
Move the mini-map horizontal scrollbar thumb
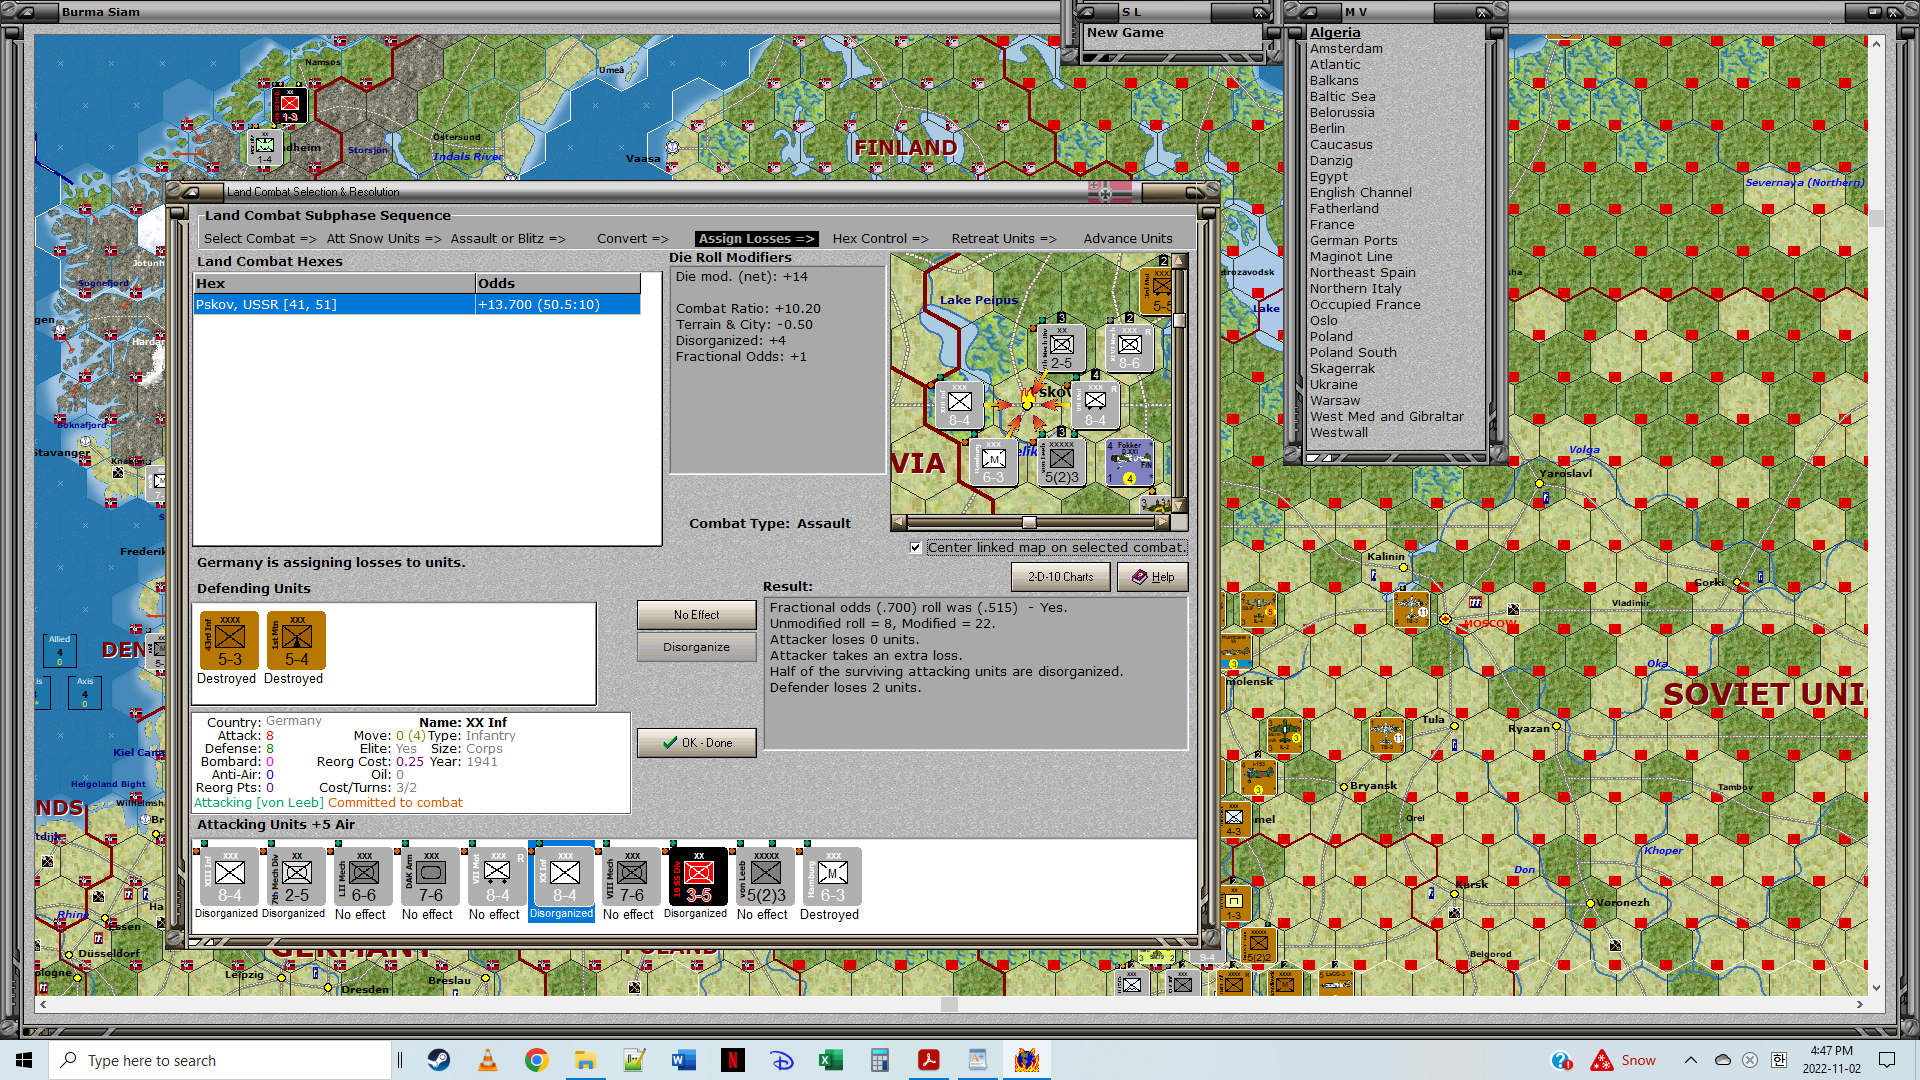(x=1029, y=522)
